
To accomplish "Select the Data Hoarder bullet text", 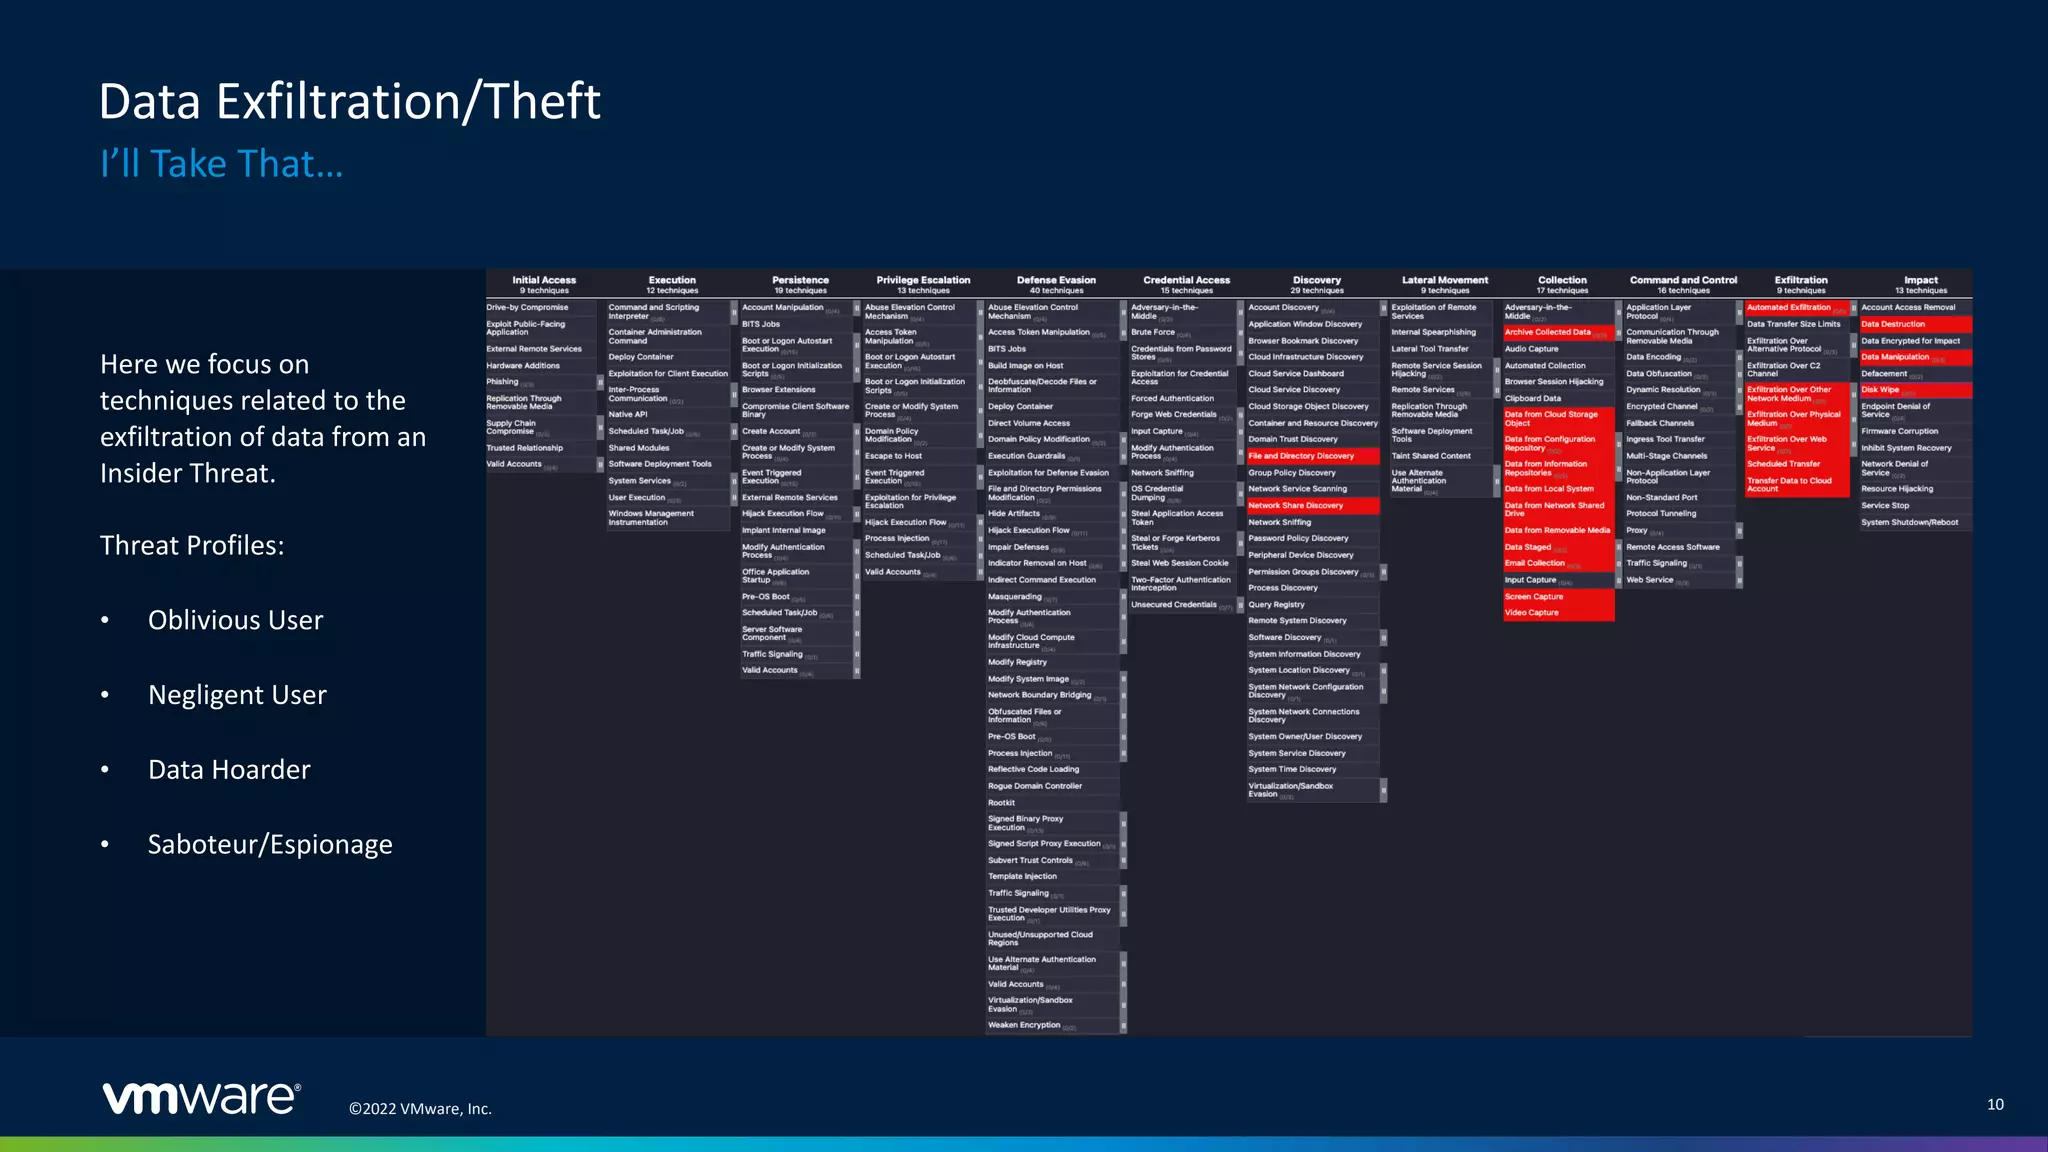I will click(x=229, y=770).
